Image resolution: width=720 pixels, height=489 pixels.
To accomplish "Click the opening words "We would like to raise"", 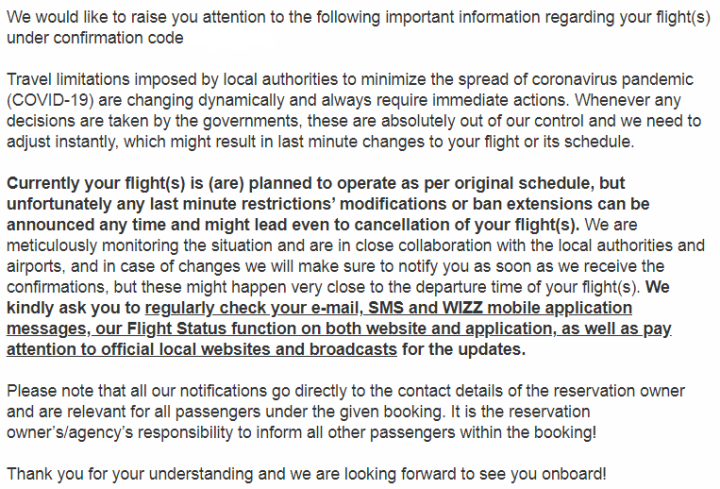I will (x=85, y=15).
